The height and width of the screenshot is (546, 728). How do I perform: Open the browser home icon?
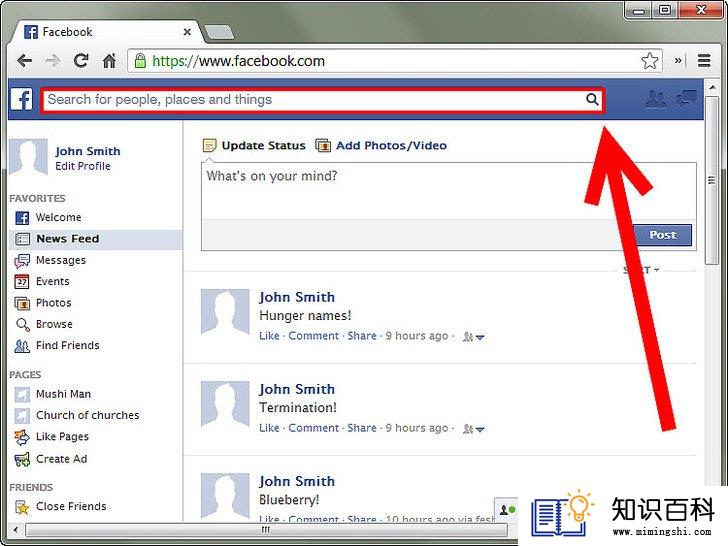pyautogui.click(x=110, y=60)
